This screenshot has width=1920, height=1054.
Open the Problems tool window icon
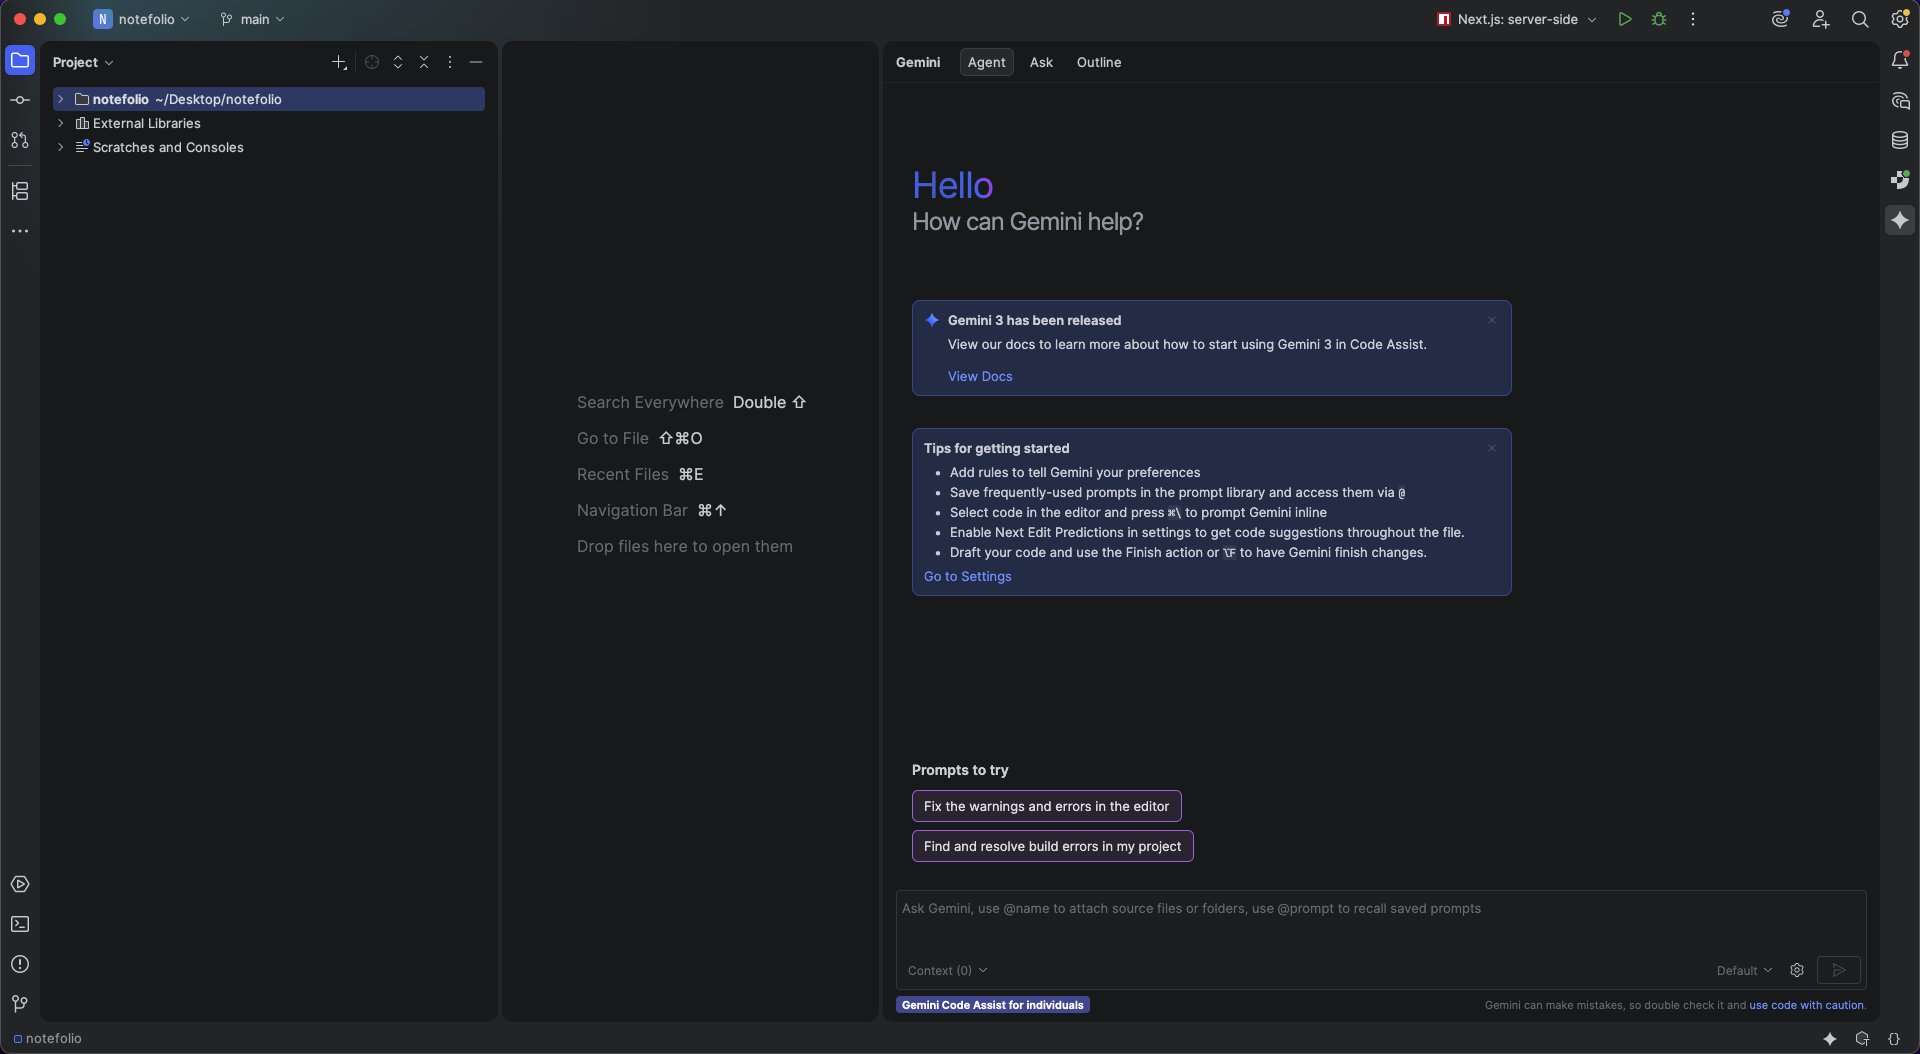20,964
